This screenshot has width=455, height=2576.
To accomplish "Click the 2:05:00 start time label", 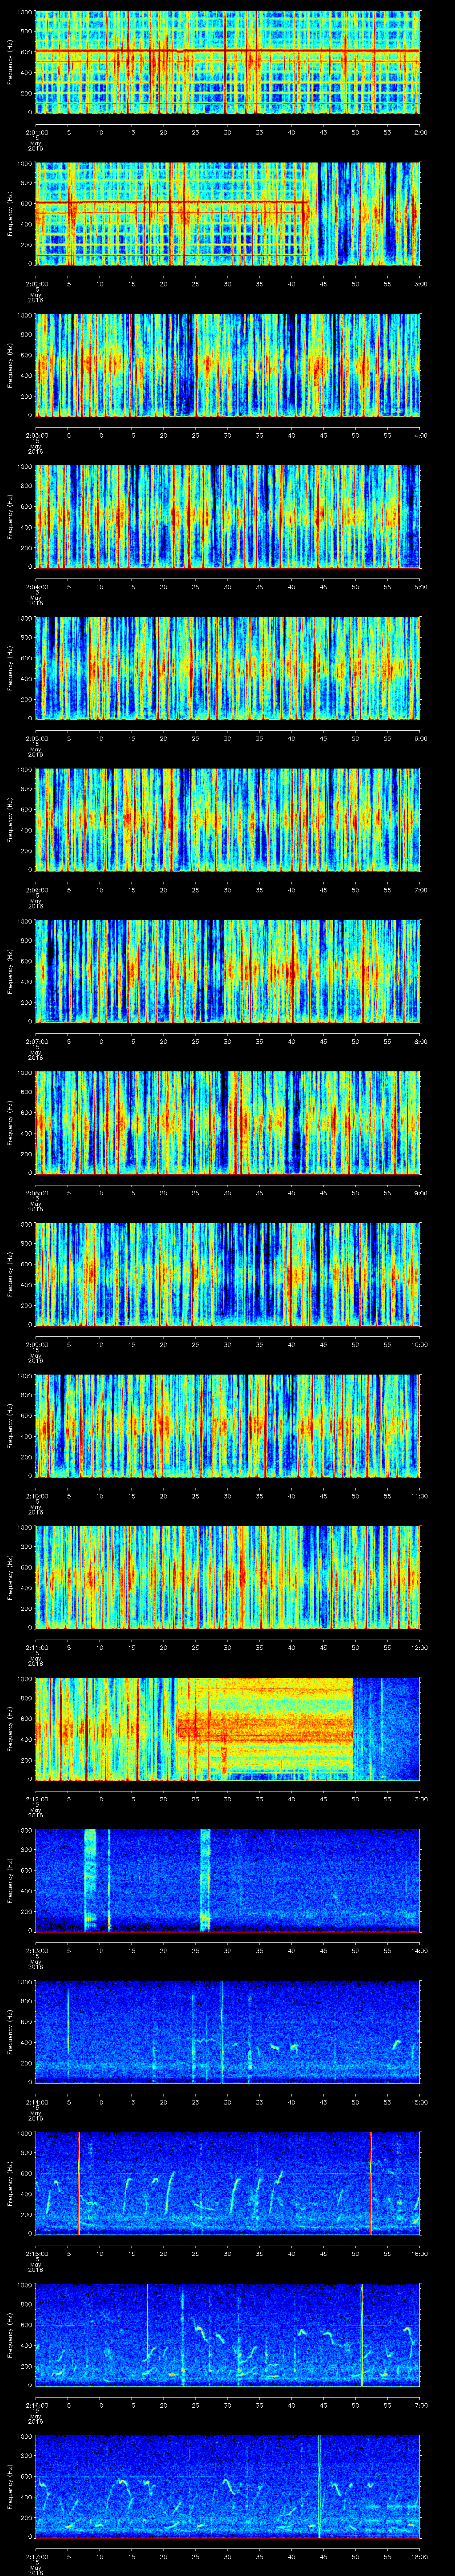I will pos(36,738).
